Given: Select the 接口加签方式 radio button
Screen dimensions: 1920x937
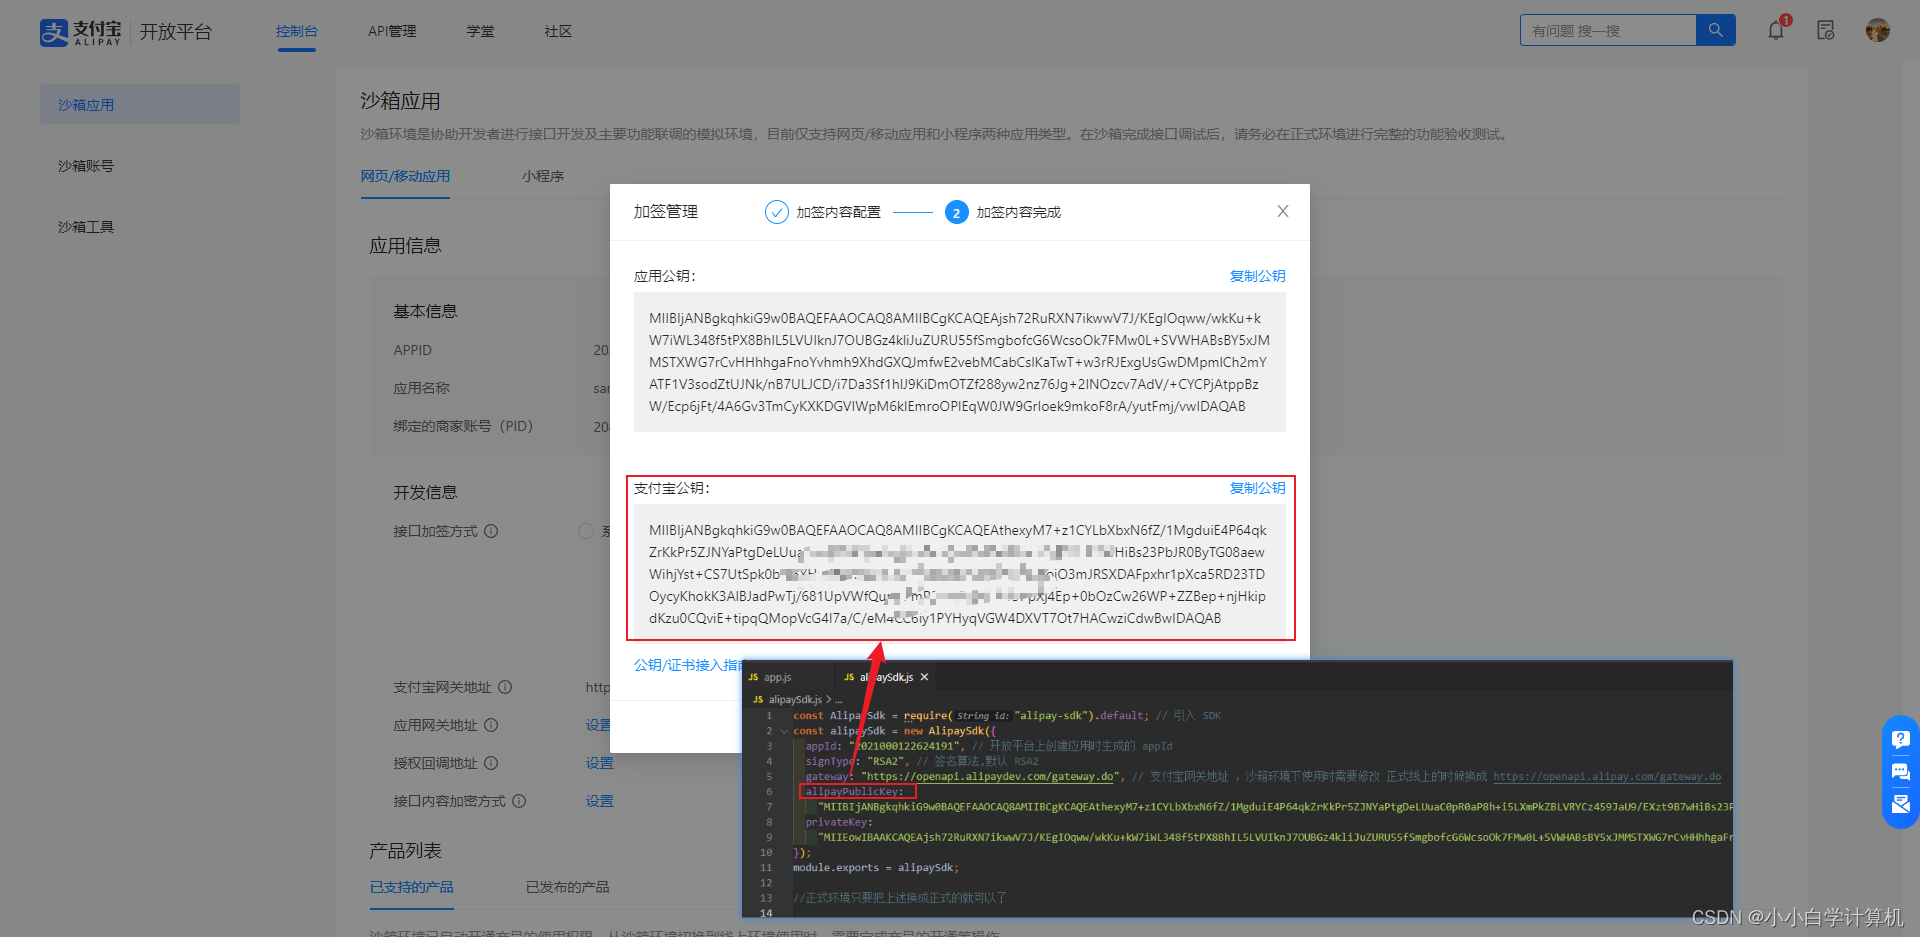Looking at the screenshot, I should click(x=586, y=531).
